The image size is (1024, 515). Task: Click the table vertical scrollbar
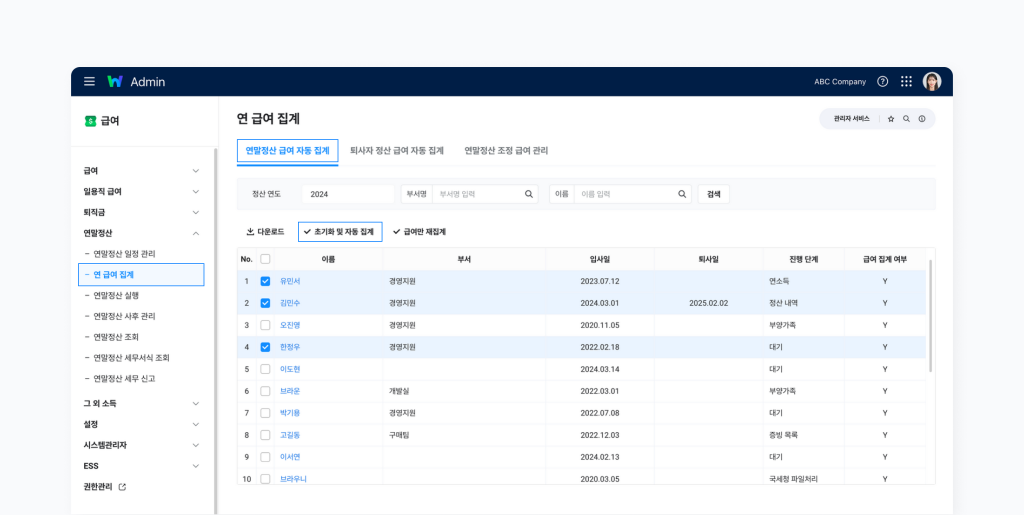(930, 316)
